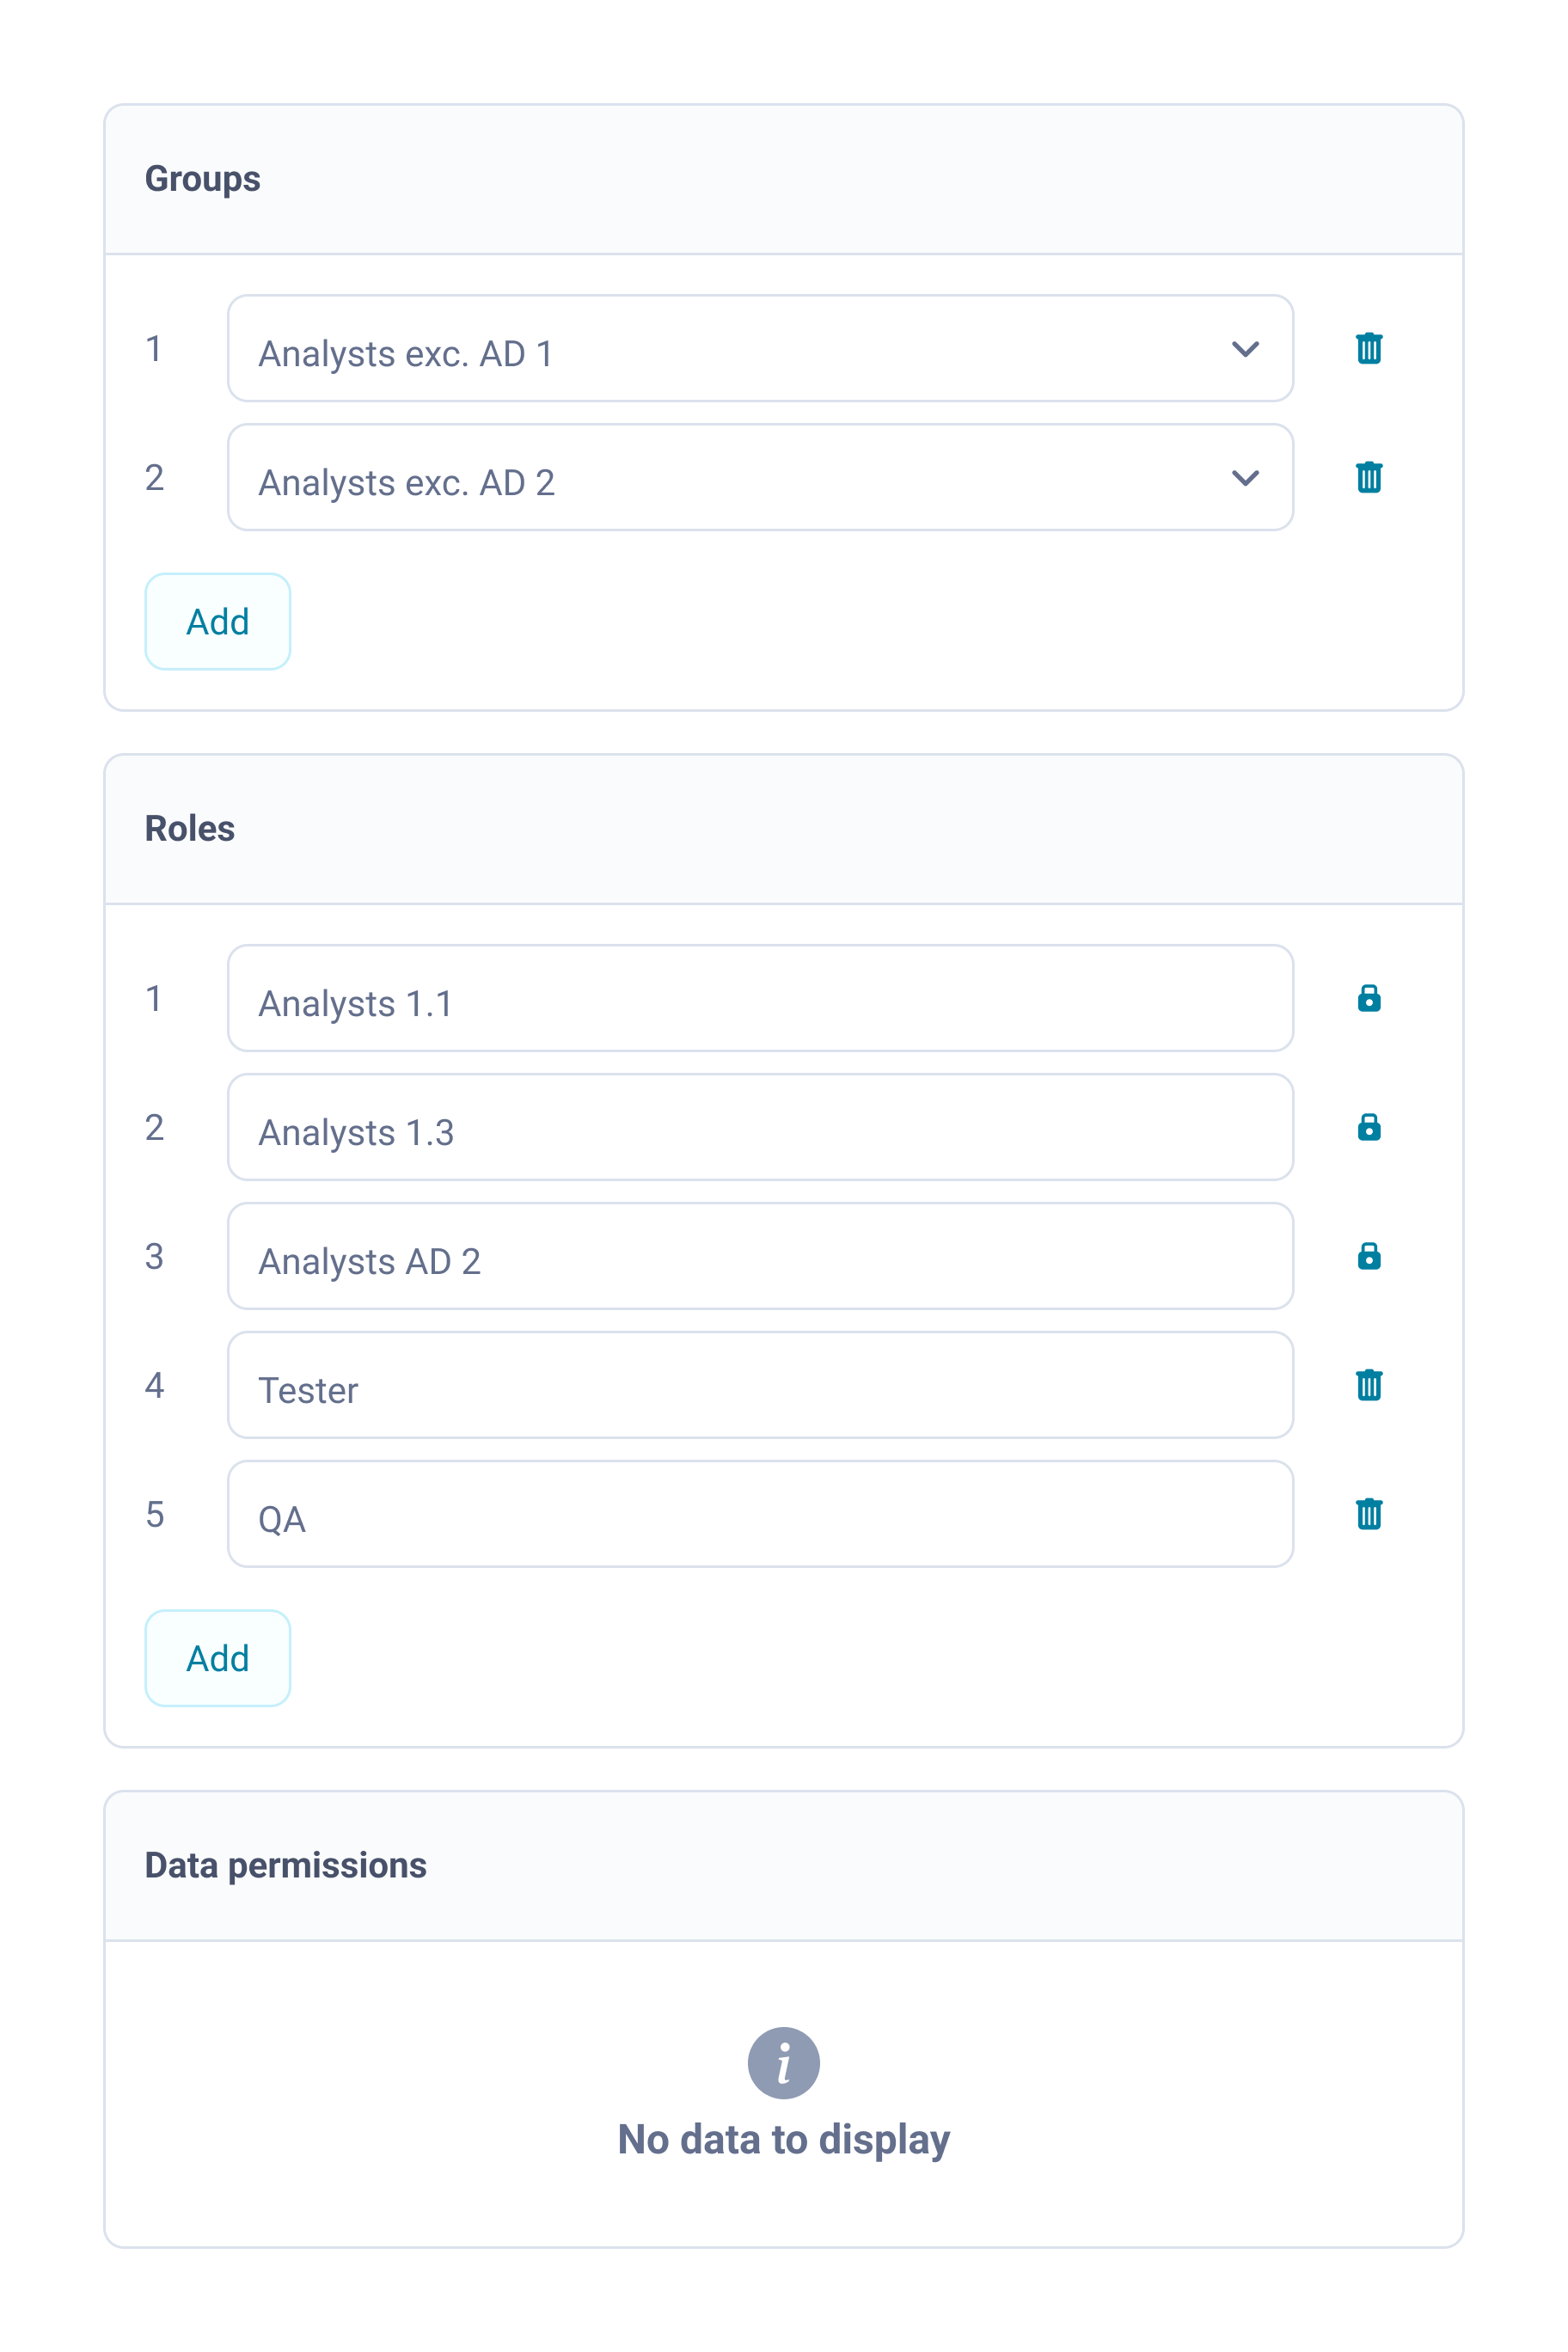Delete the Analysts exc. AD 1 group
This screenshot has height=2352, width=1568.
click(1368, 349)
